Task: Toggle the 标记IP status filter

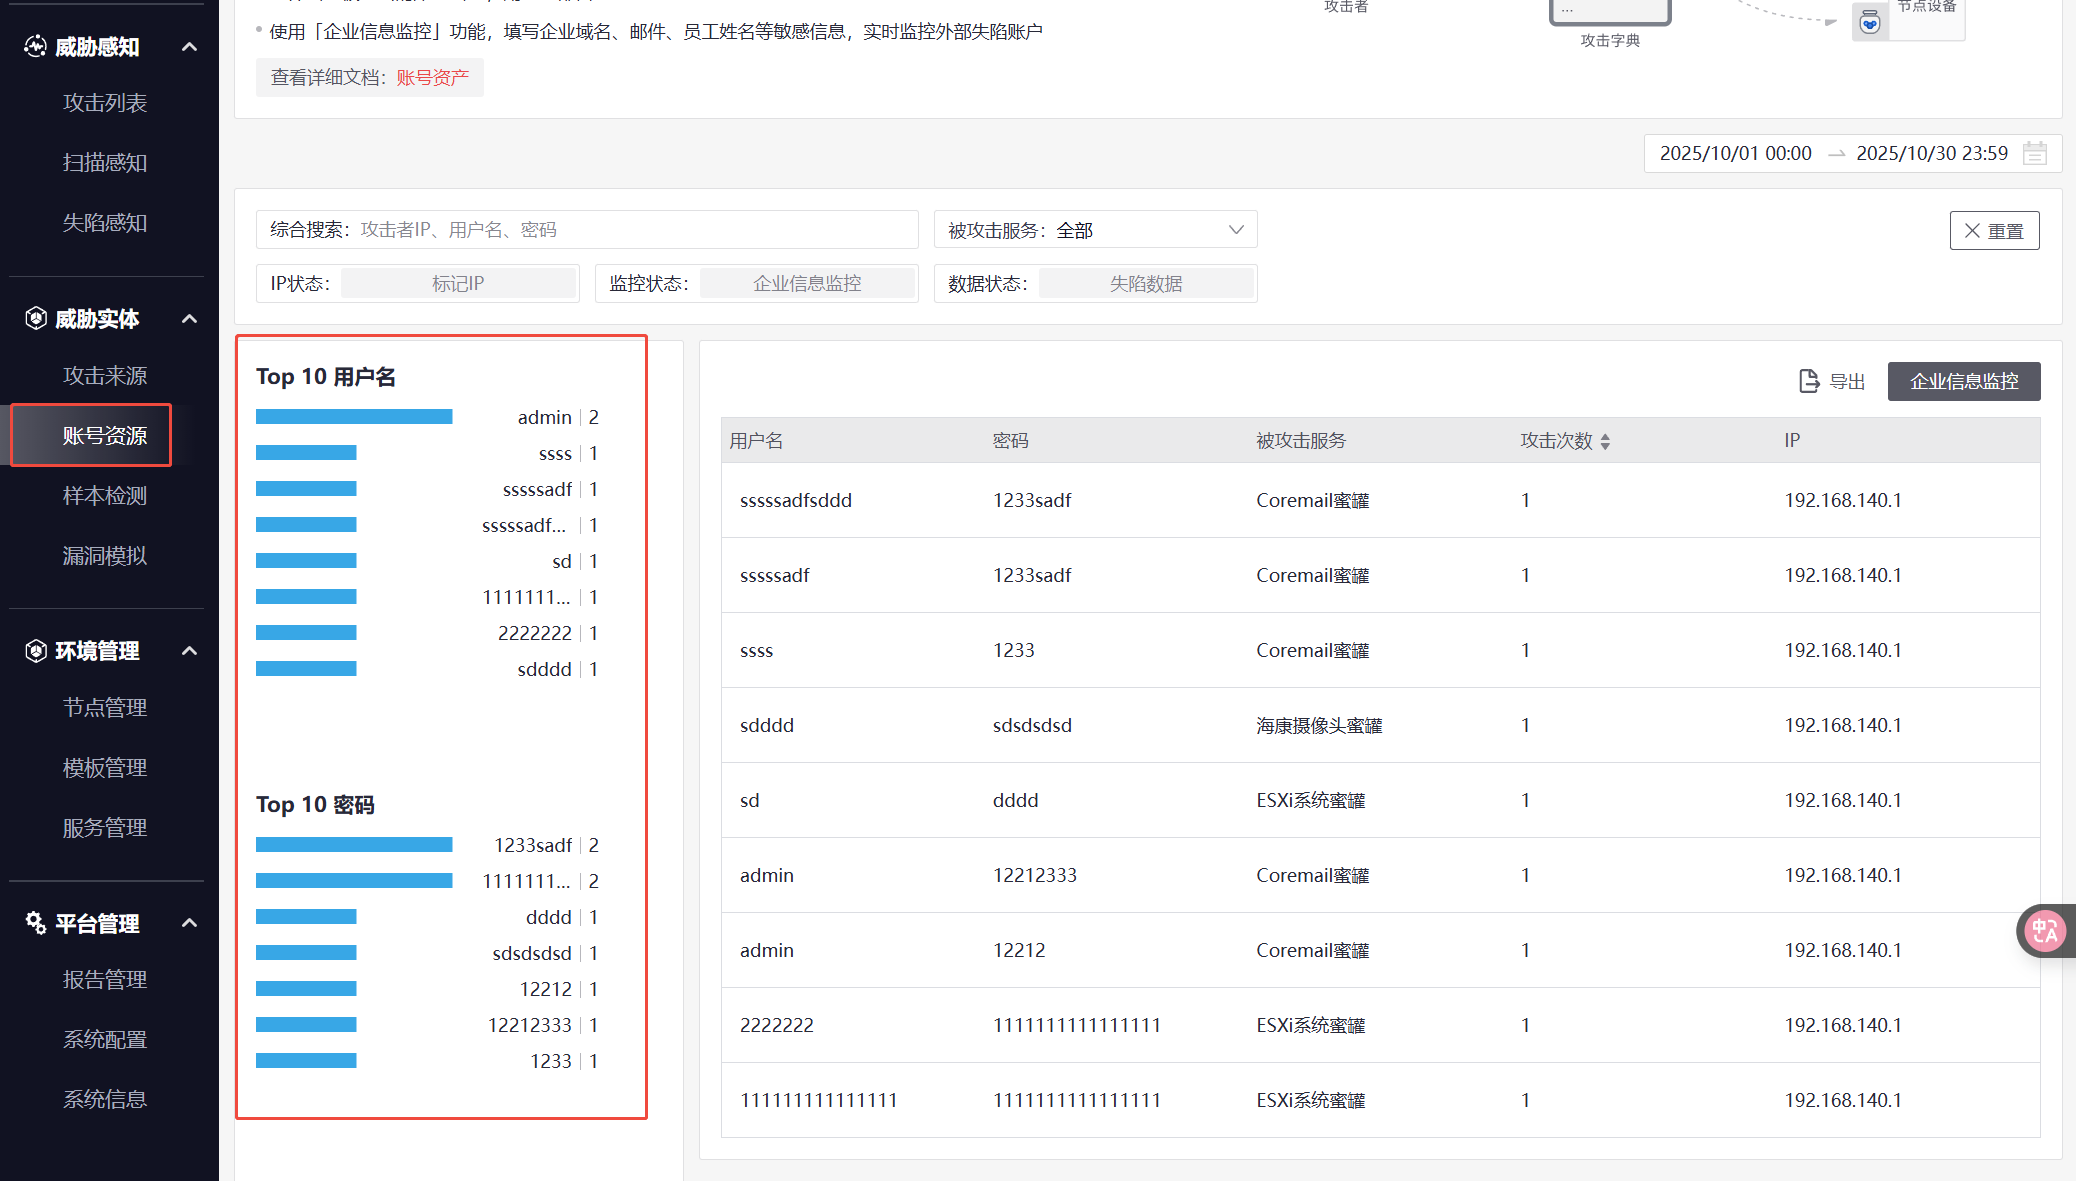Action: (x=458, y=284)
